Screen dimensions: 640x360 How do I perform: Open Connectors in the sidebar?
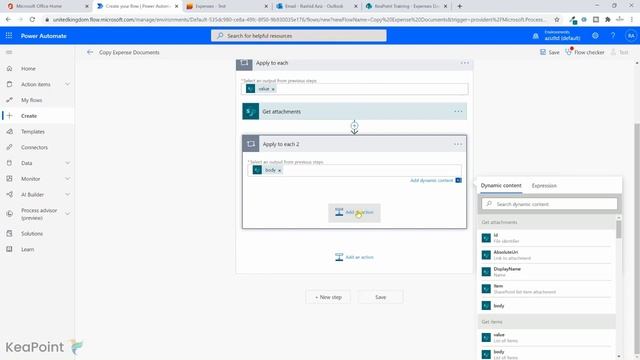click(x=34, y=147)
